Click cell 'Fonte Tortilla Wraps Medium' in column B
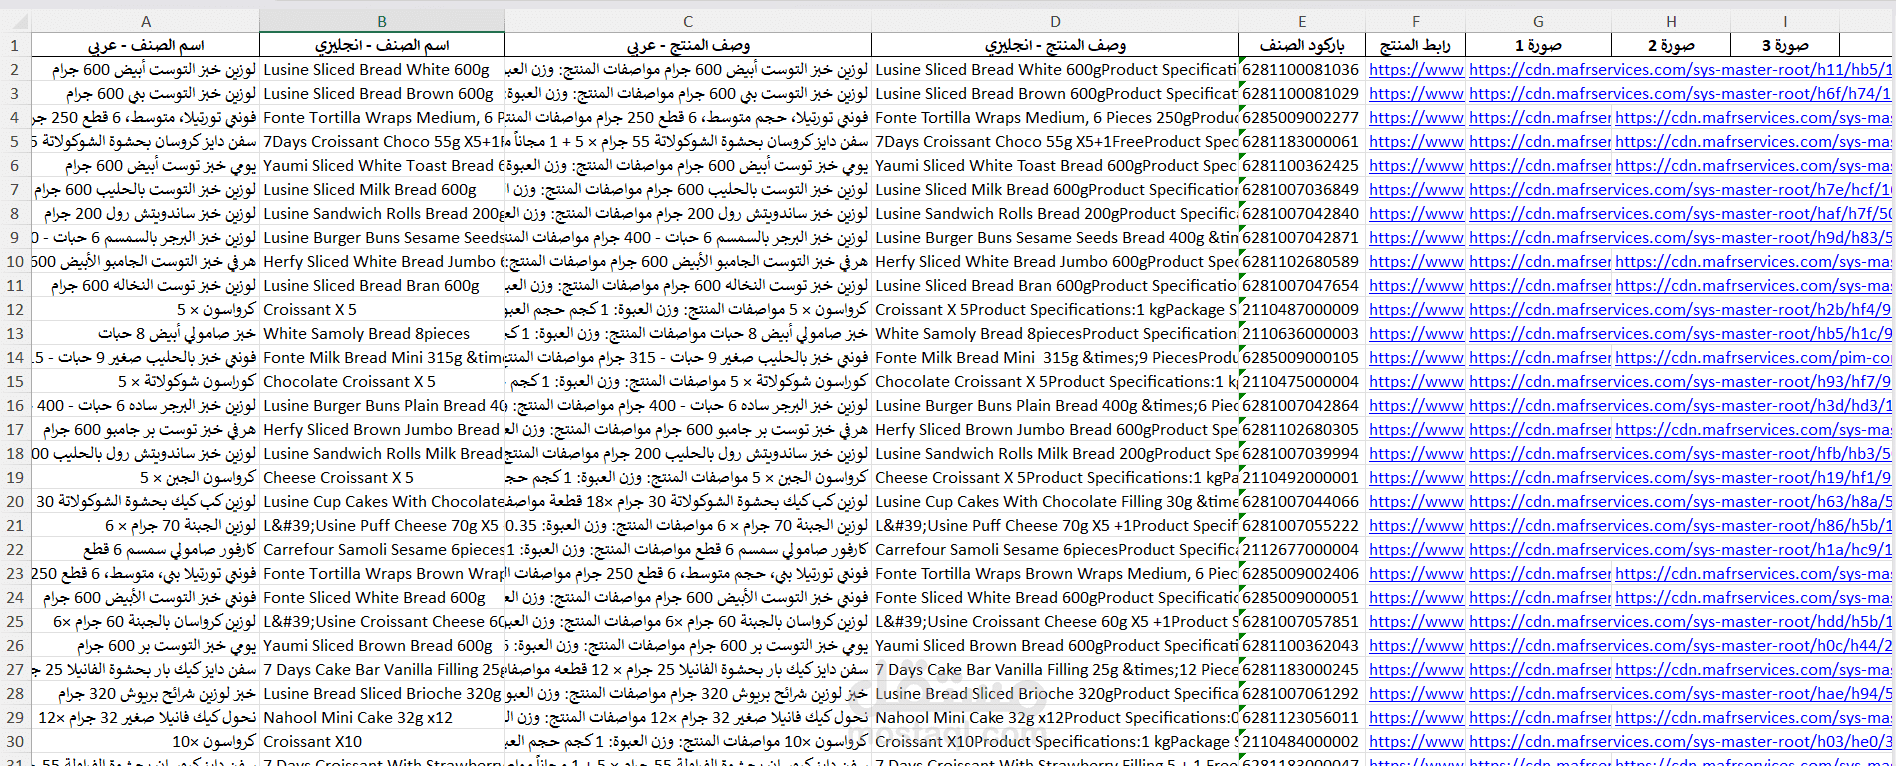1896x766 pixels. point(382,117)
